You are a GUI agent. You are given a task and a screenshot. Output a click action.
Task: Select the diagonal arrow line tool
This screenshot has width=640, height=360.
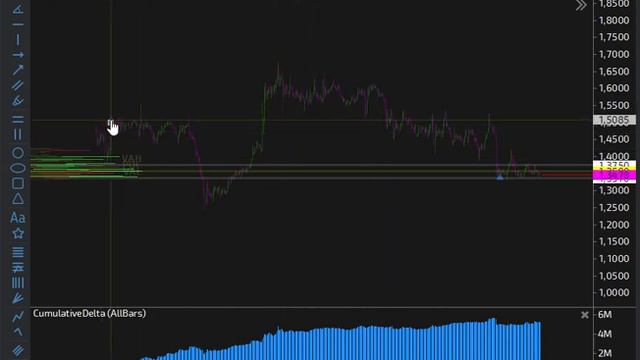point(18,70)
